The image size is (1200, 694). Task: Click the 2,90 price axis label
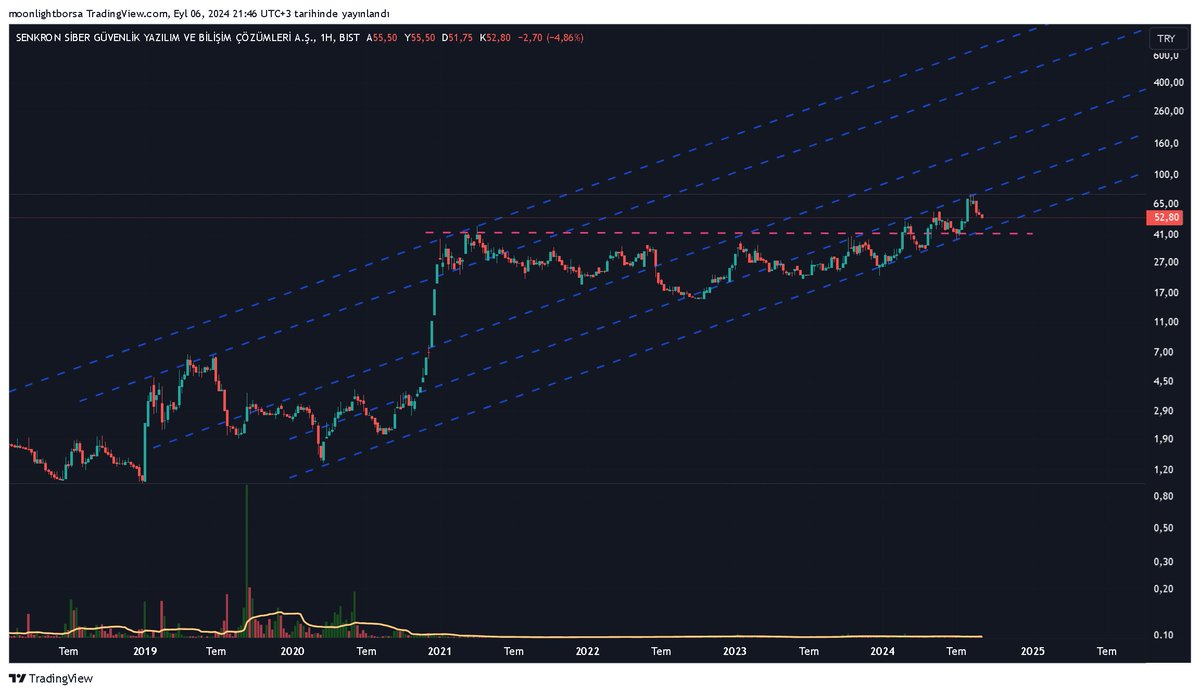1161,411
